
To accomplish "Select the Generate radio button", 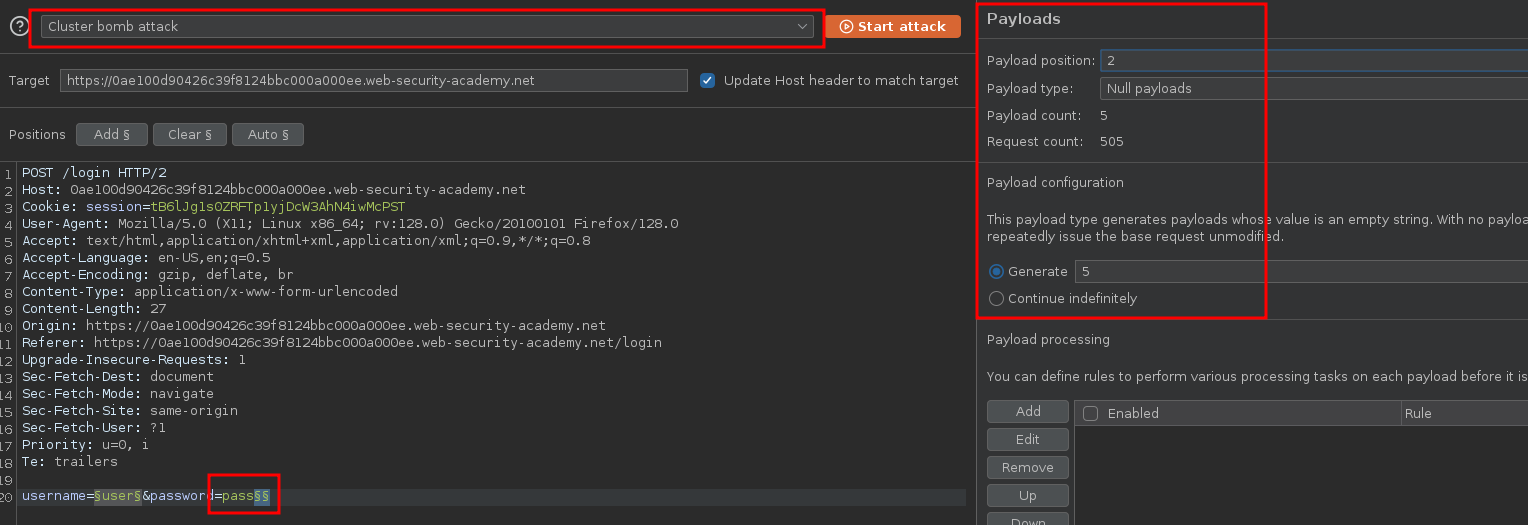I will point(996,272).
